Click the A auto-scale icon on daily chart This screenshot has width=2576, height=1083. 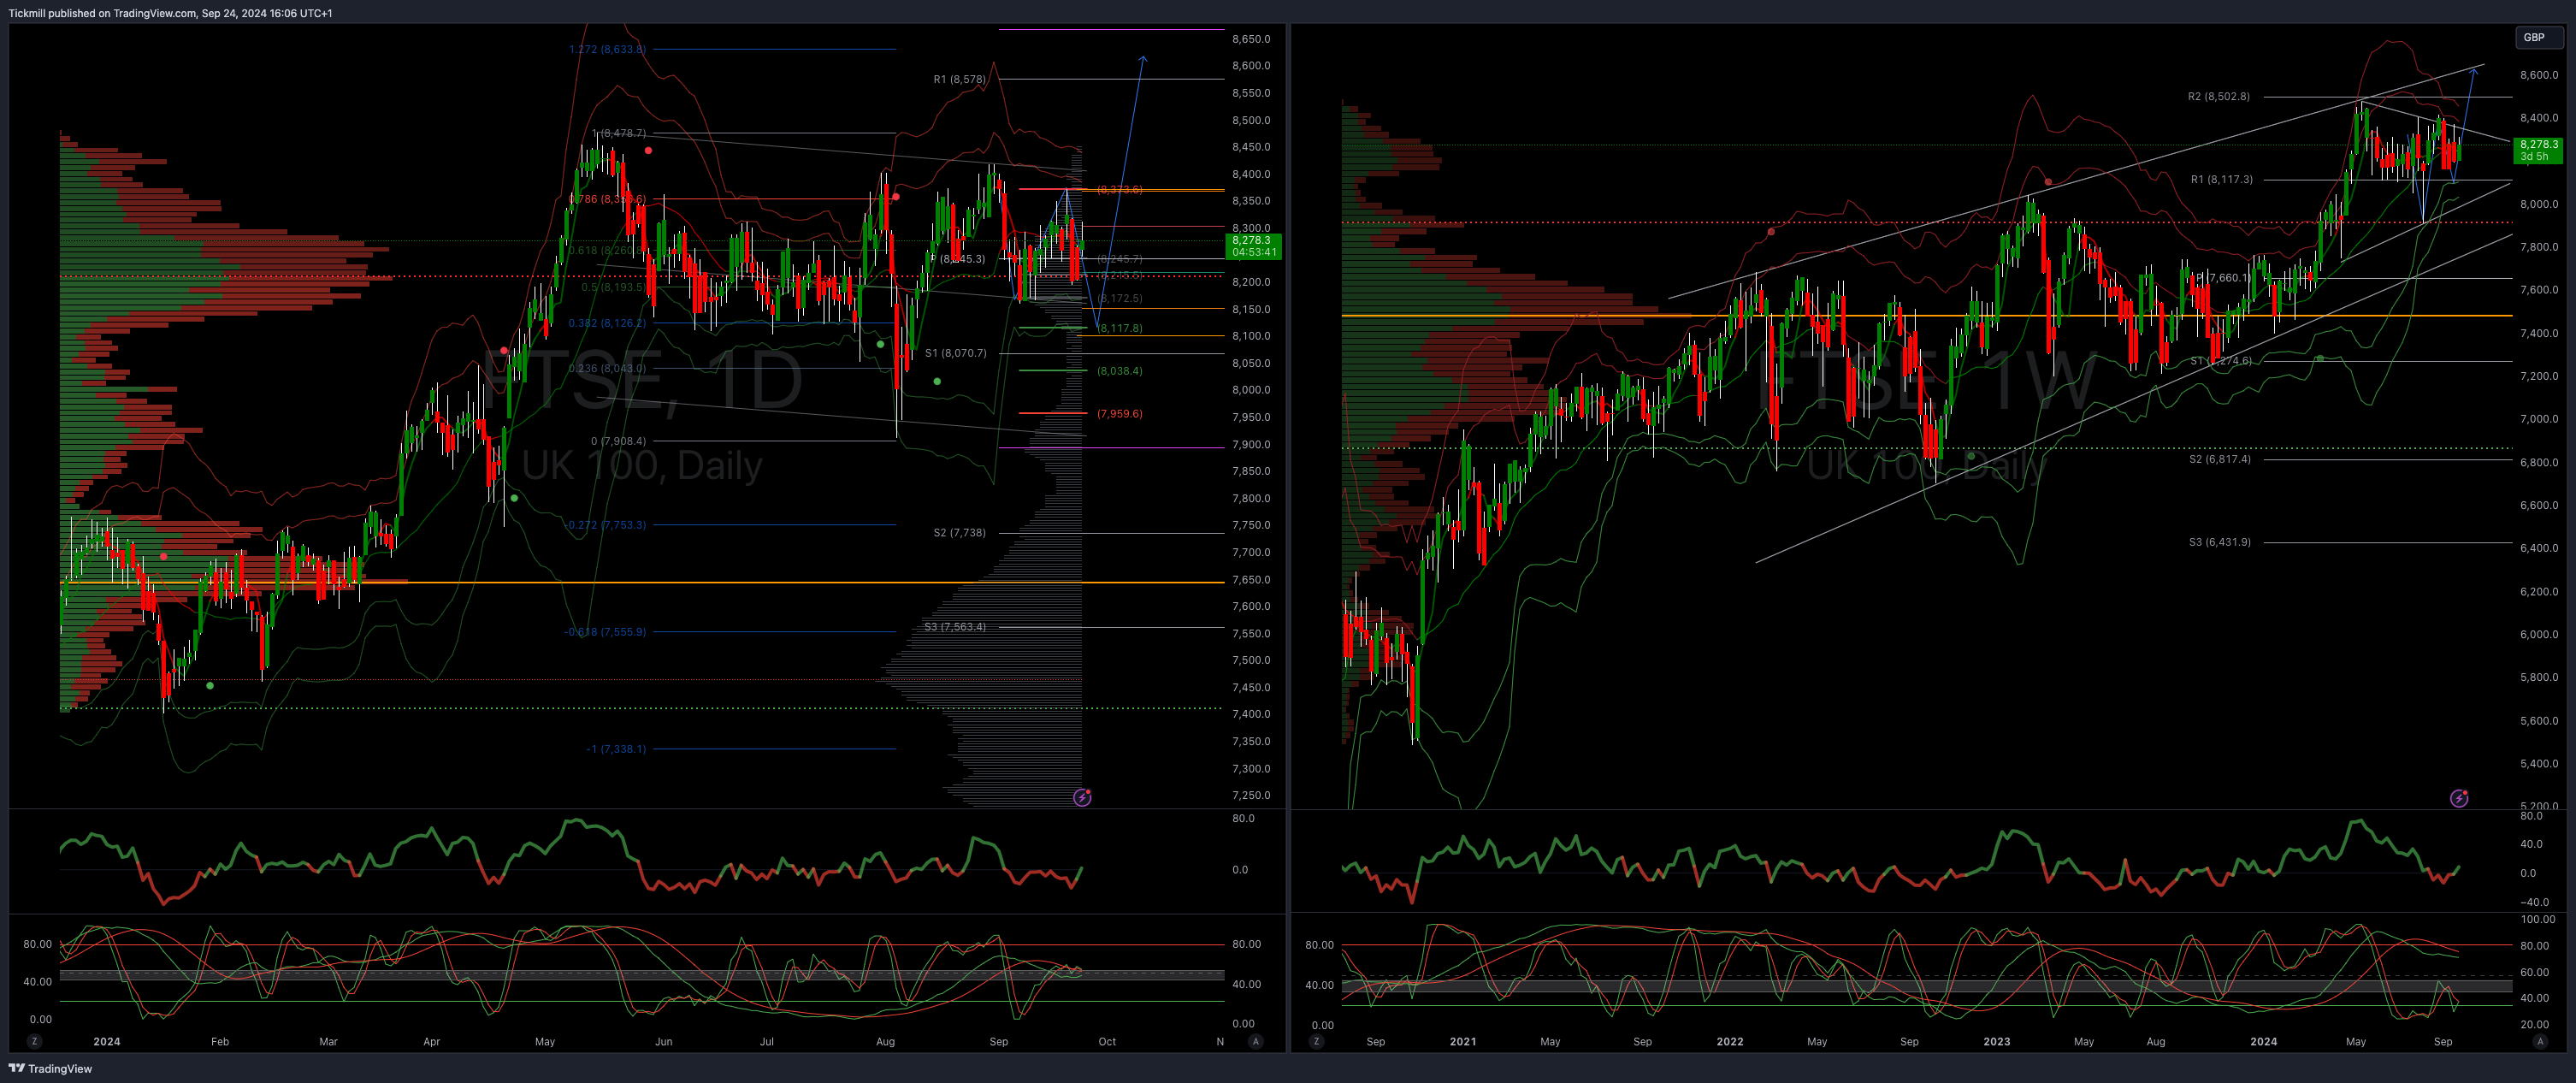tap(1255, 1041)
